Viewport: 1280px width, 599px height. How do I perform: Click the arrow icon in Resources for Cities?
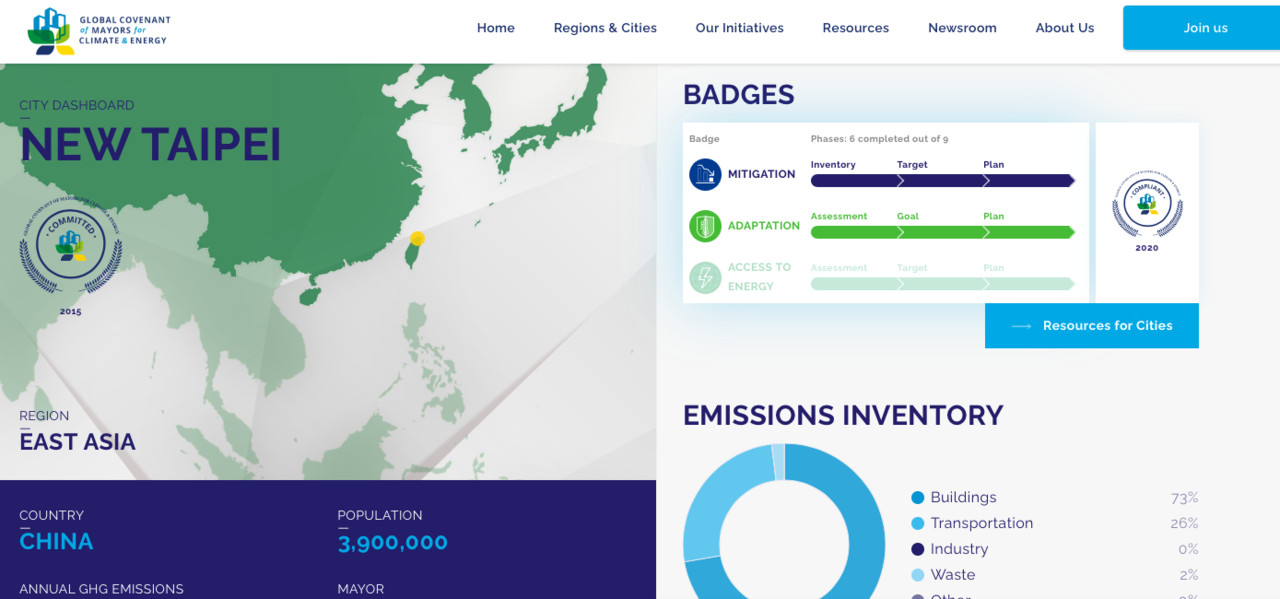click(x=1021, y=326)
